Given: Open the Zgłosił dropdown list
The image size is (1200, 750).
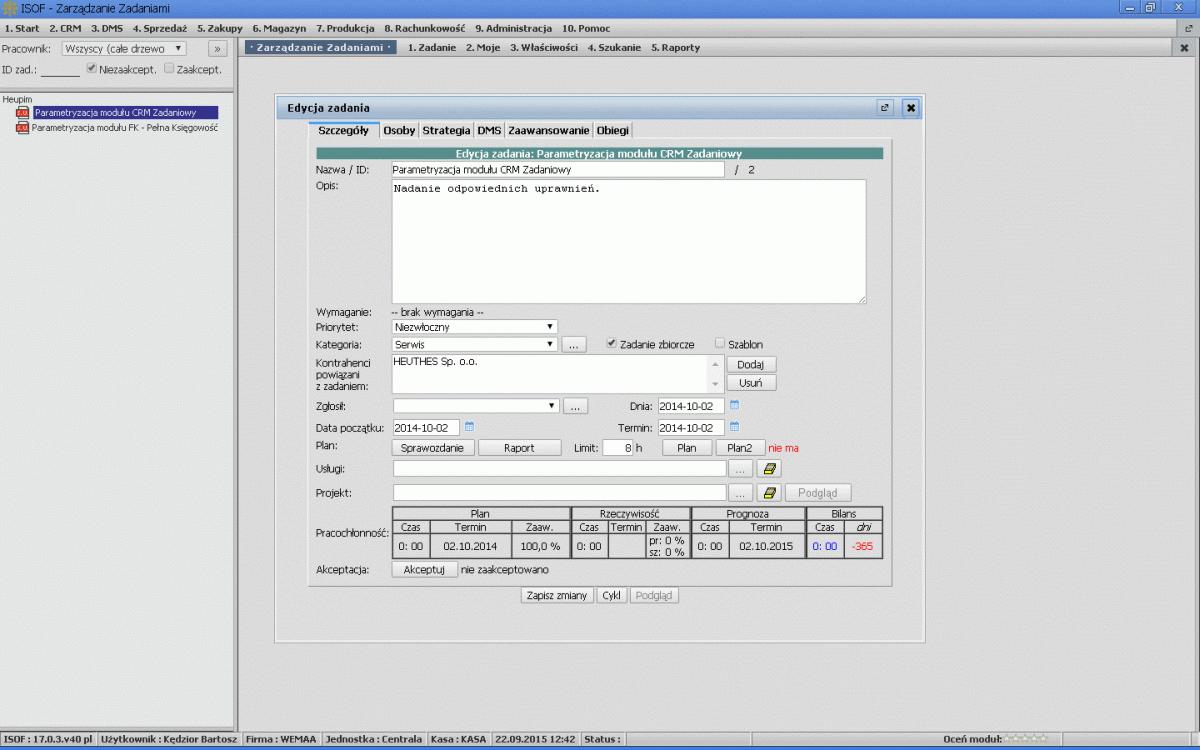Looking at the screenshot, I should tap(475, 406).
